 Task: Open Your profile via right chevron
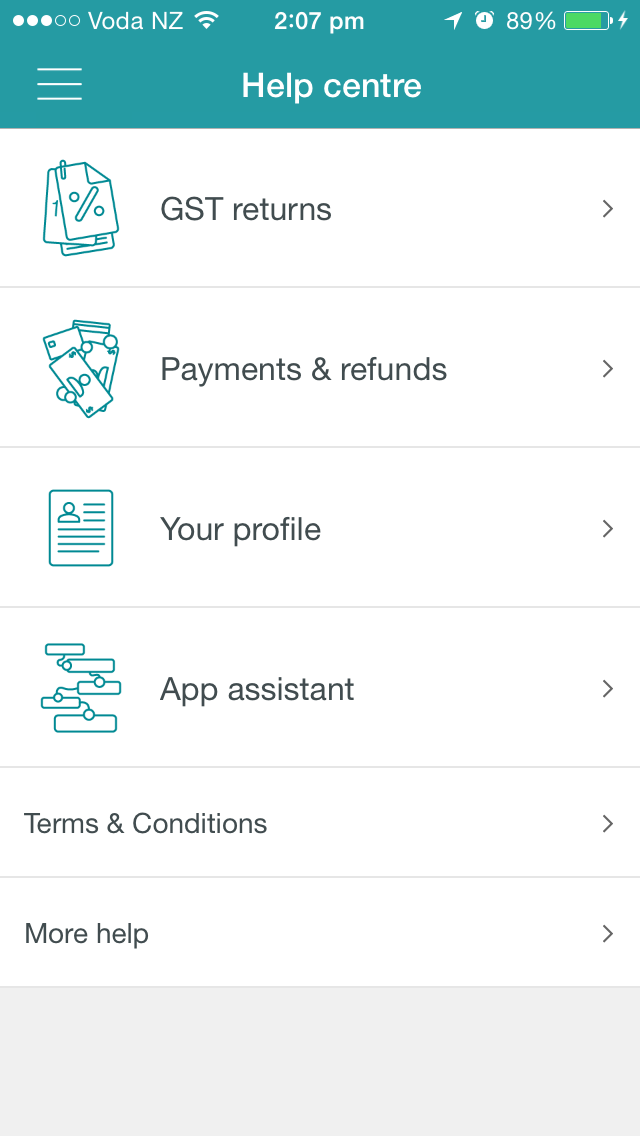click(x=607, y=529)
